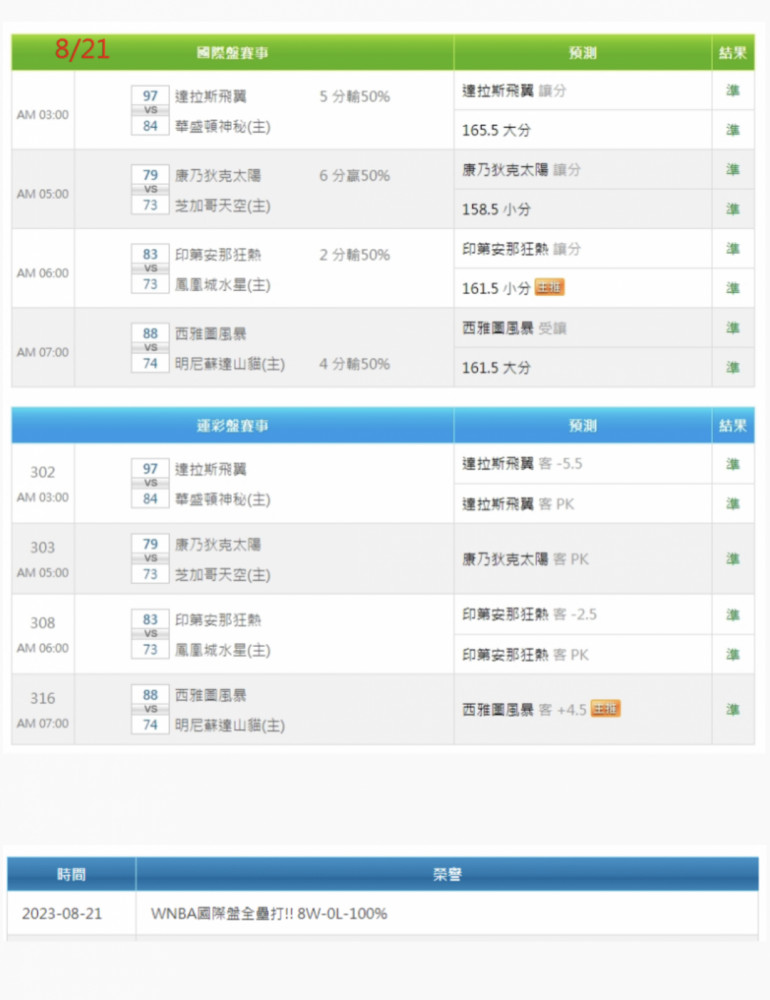Click game number 316

pyautogui.click(x=43, y=698)
